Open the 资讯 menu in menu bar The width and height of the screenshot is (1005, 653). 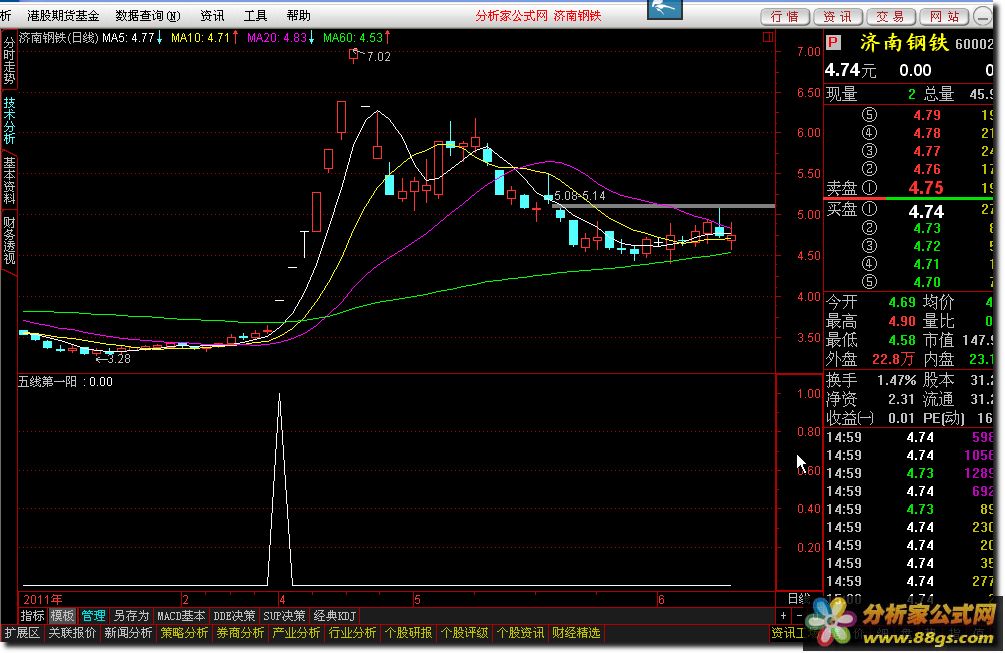(x=212, y=15)
